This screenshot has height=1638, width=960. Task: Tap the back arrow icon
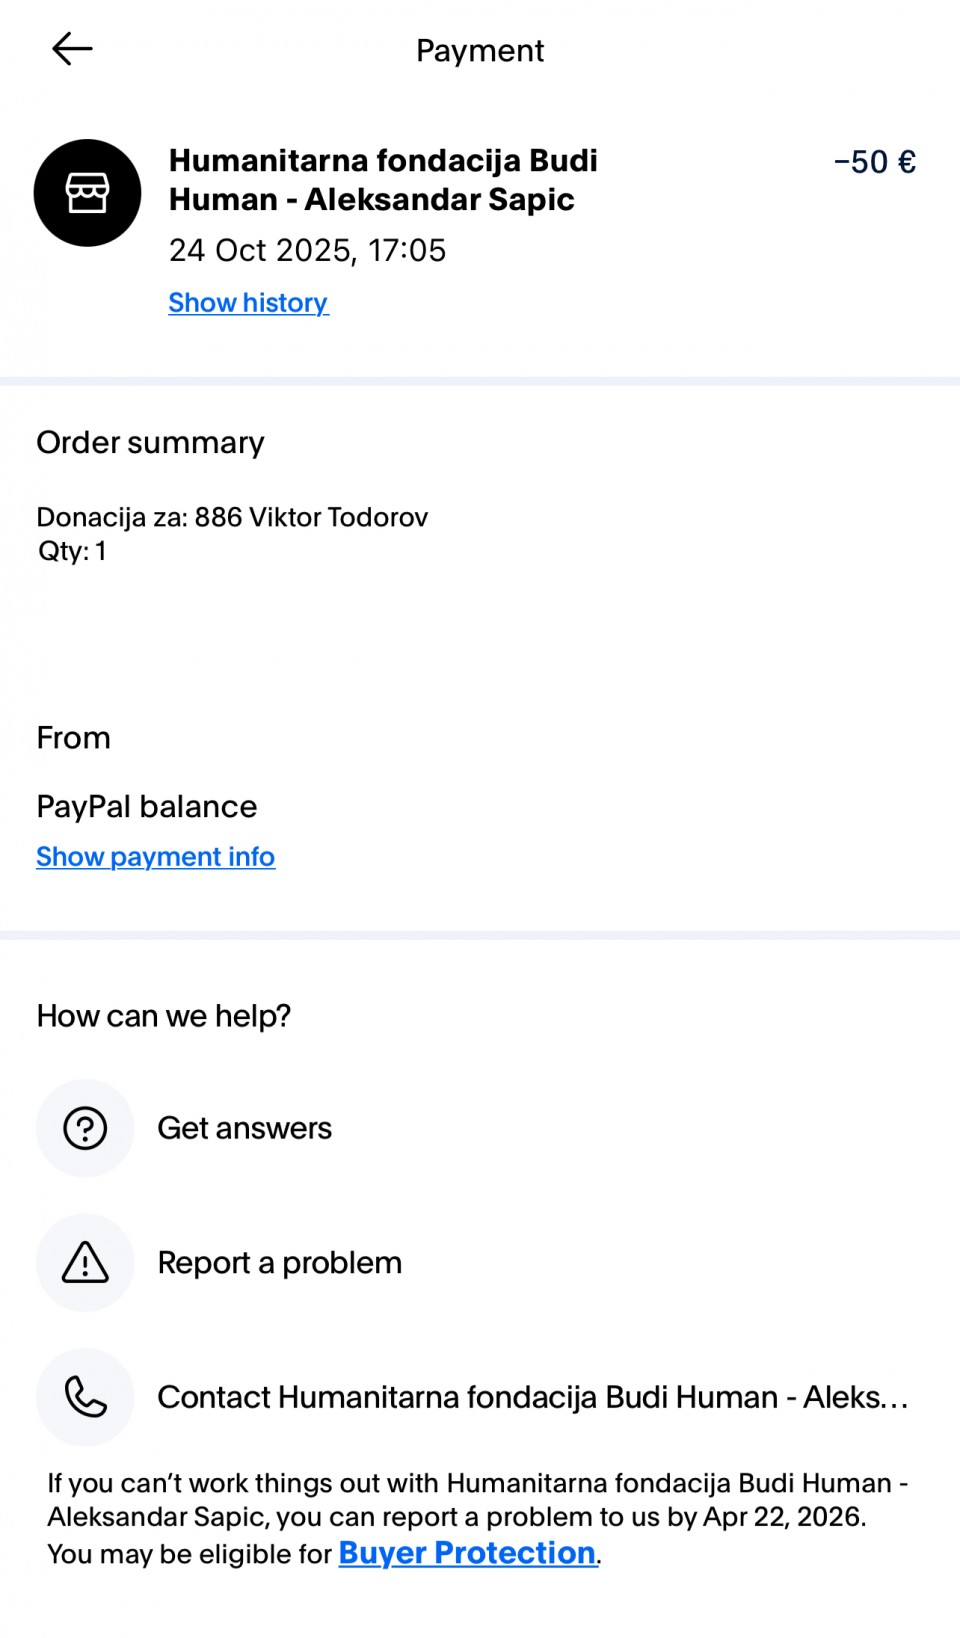[x=72, y=49]
